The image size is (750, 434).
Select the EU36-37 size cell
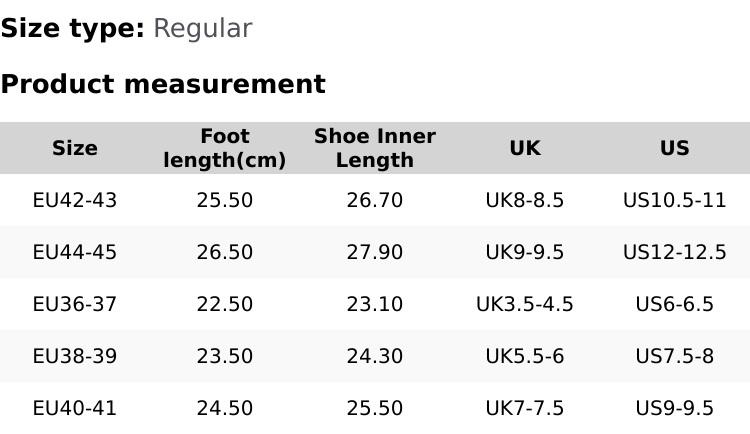click(x=75, y=304)
